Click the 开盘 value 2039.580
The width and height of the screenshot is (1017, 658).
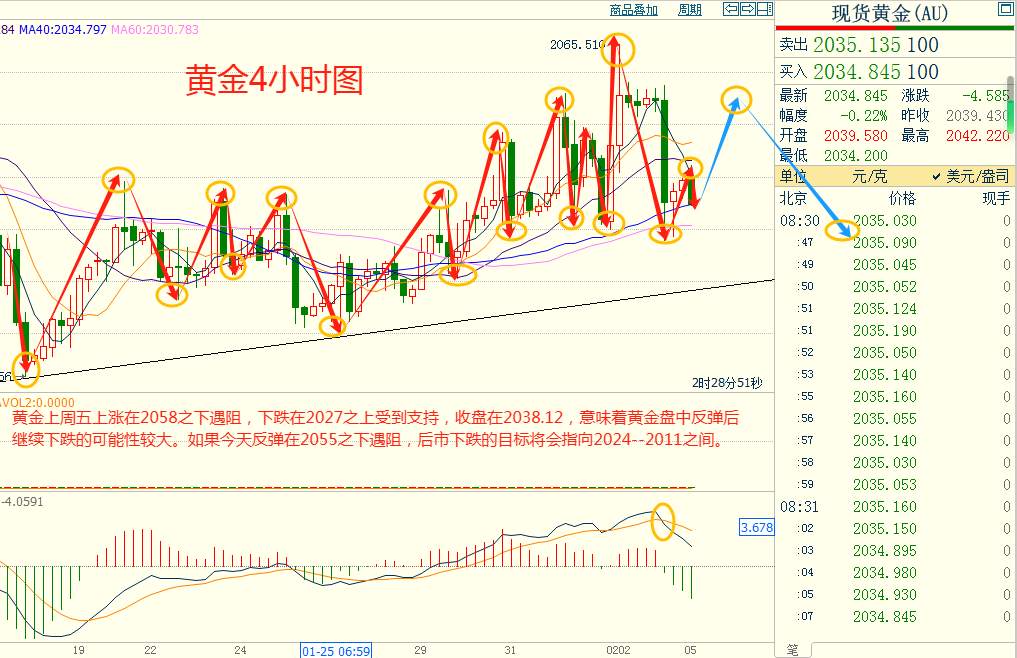pos(855,136)
